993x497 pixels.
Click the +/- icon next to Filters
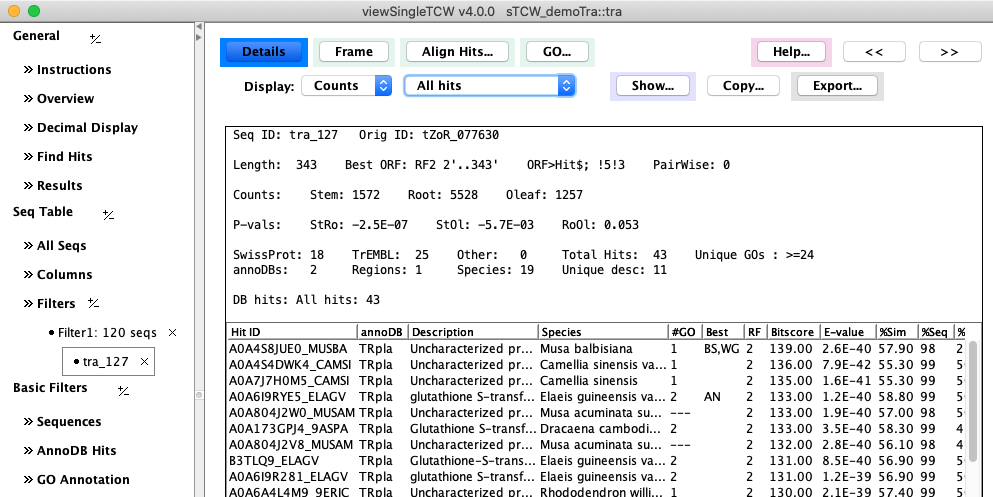(x=92, y=304)
